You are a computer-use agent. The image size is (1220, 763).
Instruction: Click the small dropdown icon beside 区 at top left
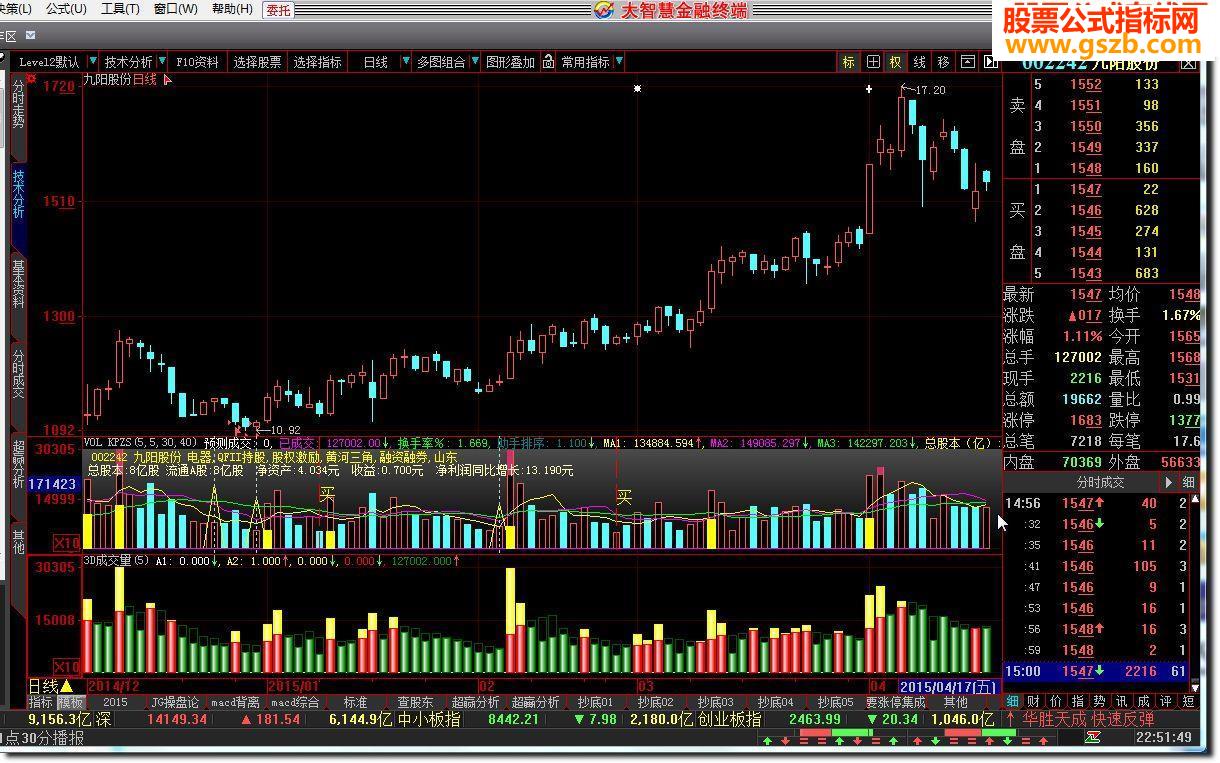click(31, 35)
